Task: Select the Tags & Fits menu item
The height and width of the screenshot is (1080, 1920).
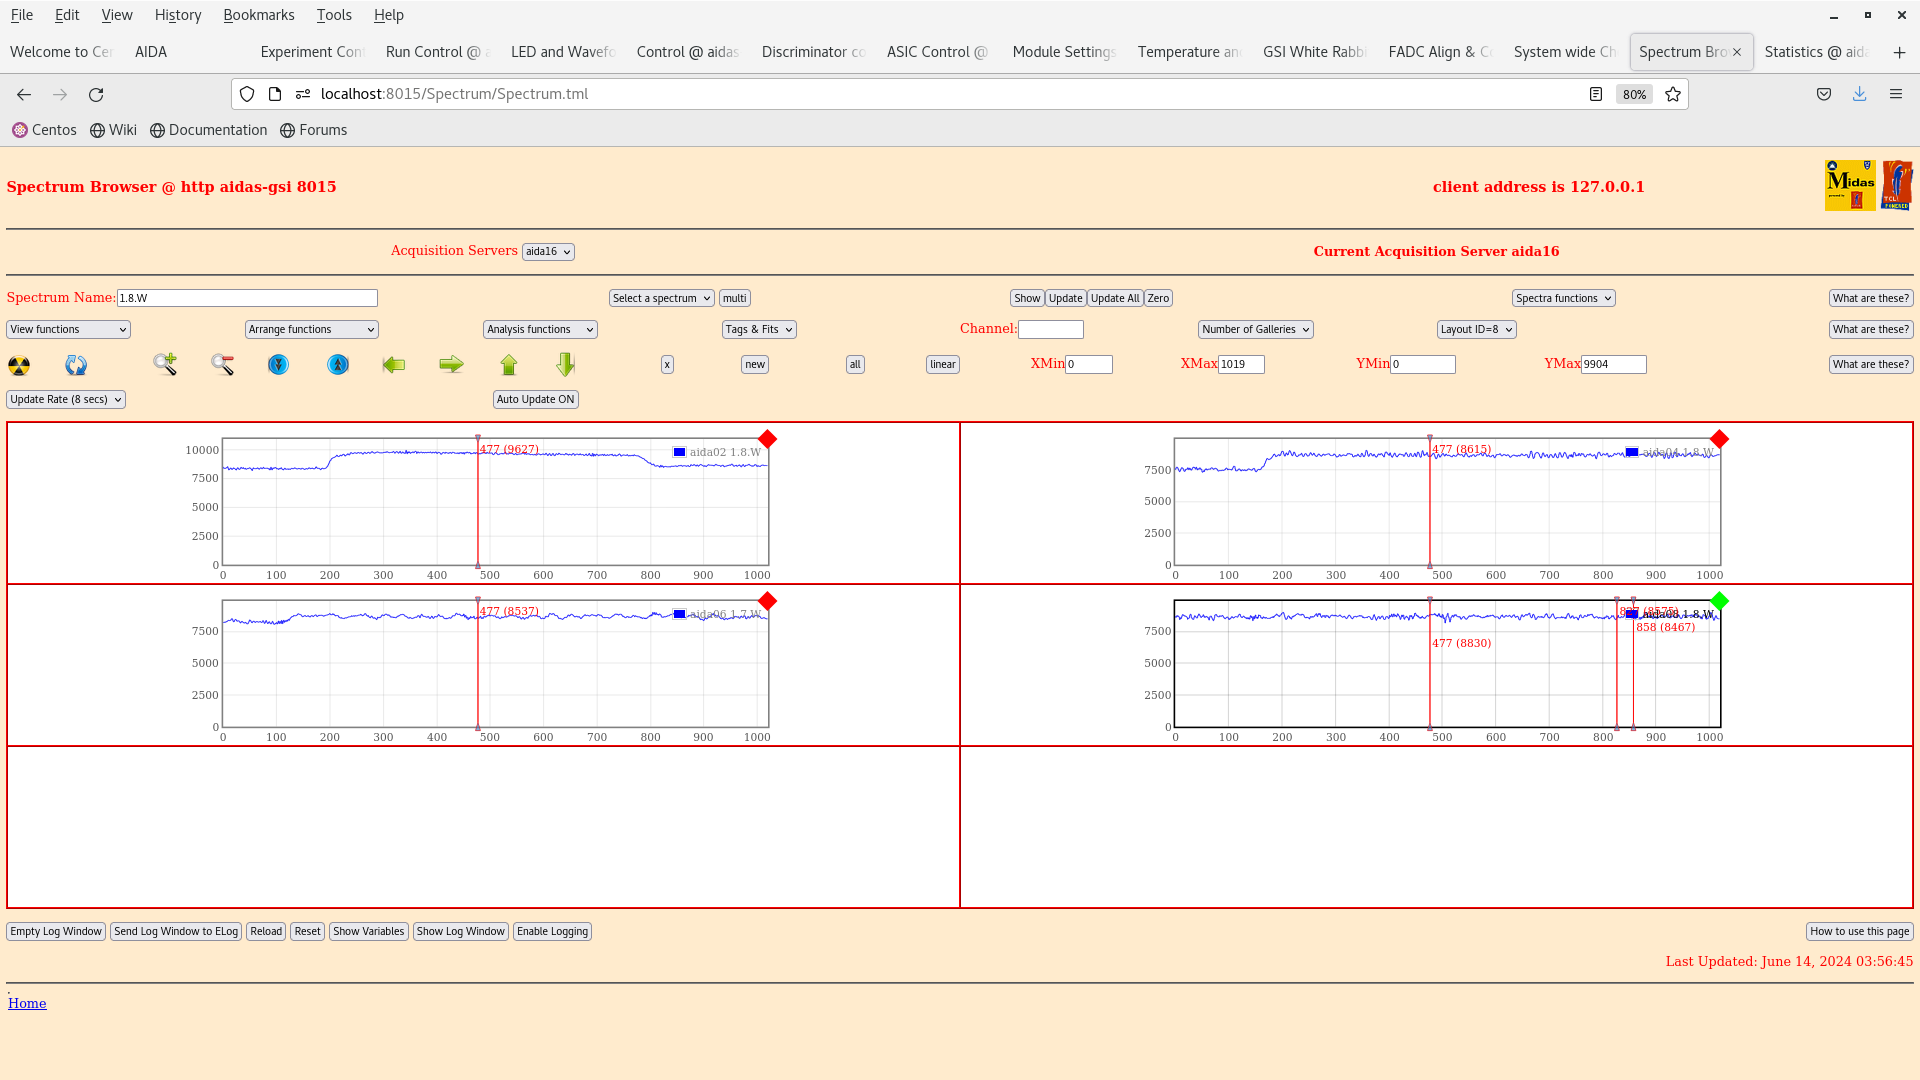Action: [x=758, y=328]
